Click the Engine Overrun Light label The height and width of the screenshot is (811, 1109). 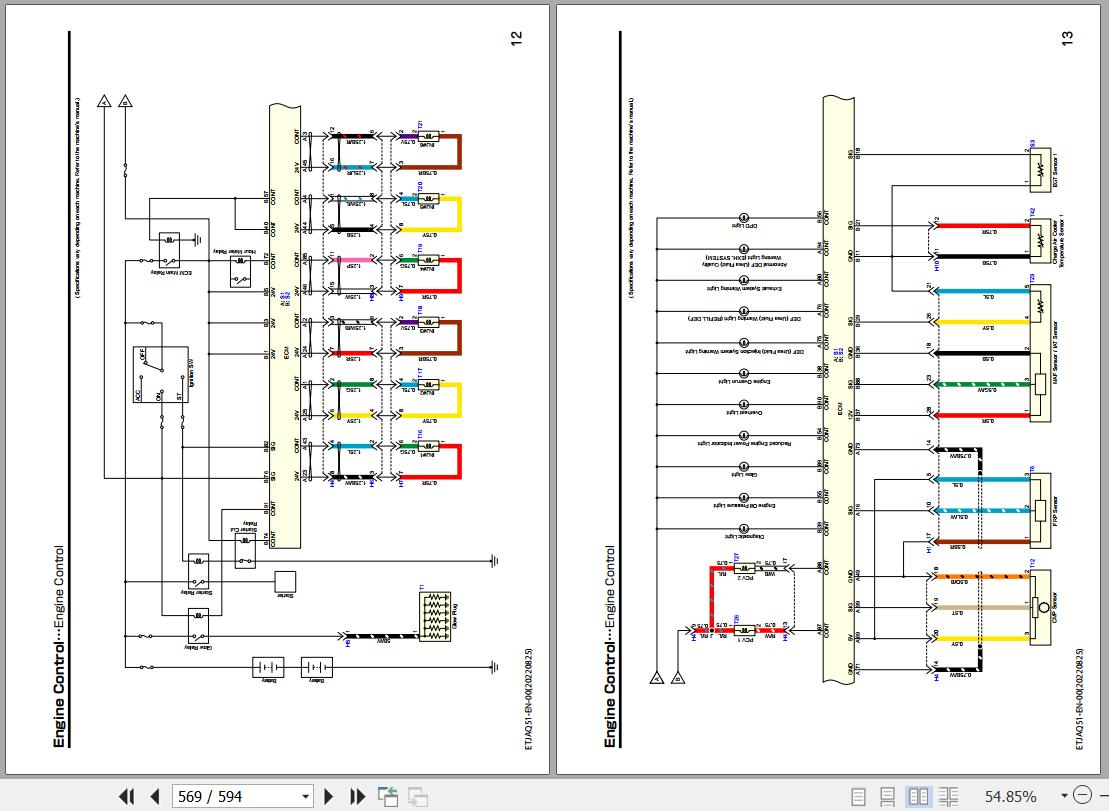(x=745, y=381)
